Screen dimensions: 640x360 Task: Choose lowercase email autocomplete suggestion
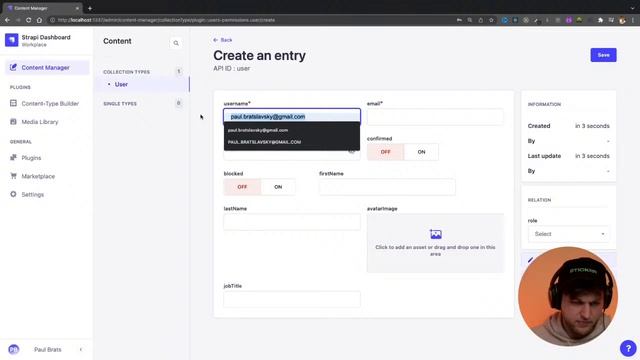pos(292,130)
